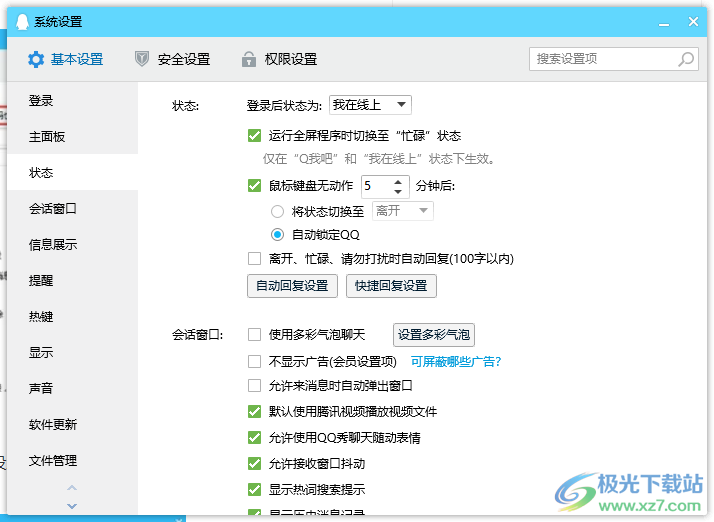Toggle 运行全屏程序时切换至忙碌状态 checkbox

pos(254,136)
